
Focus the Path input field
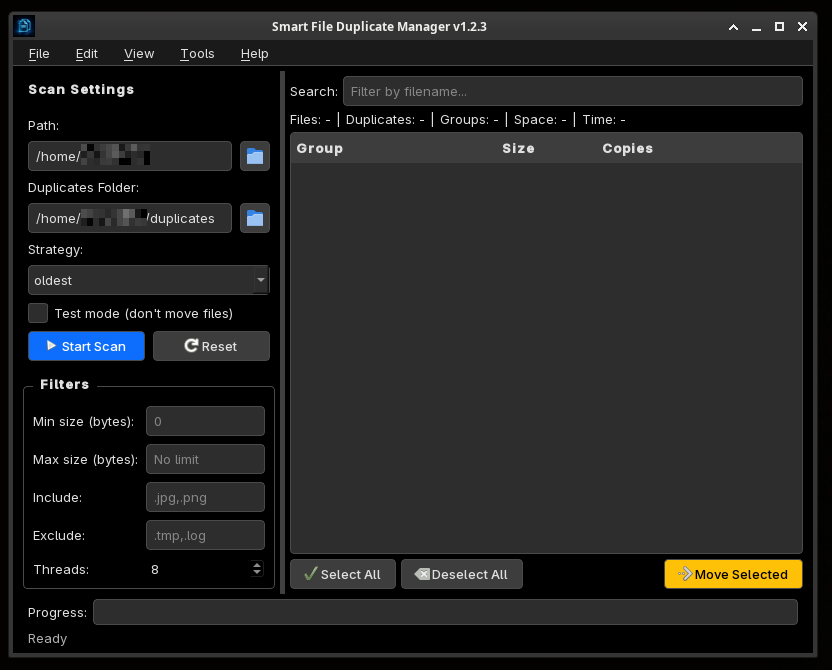click(x=130, y=156)
